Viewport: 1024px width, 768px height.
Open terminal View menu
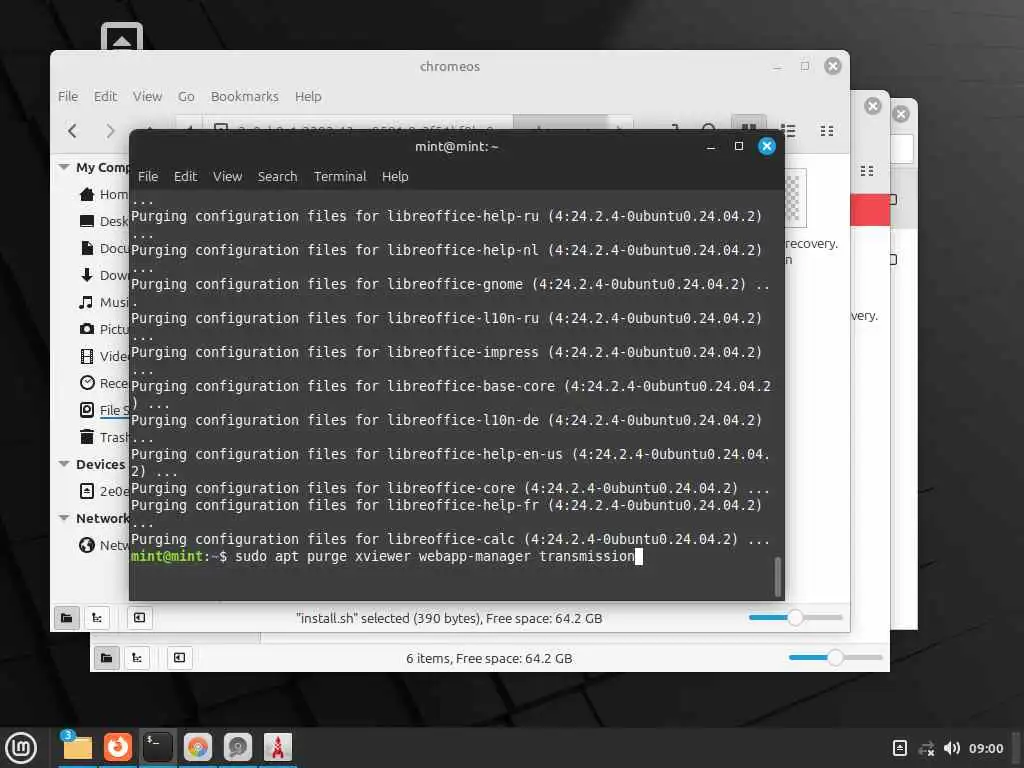[x=227, y=176]
